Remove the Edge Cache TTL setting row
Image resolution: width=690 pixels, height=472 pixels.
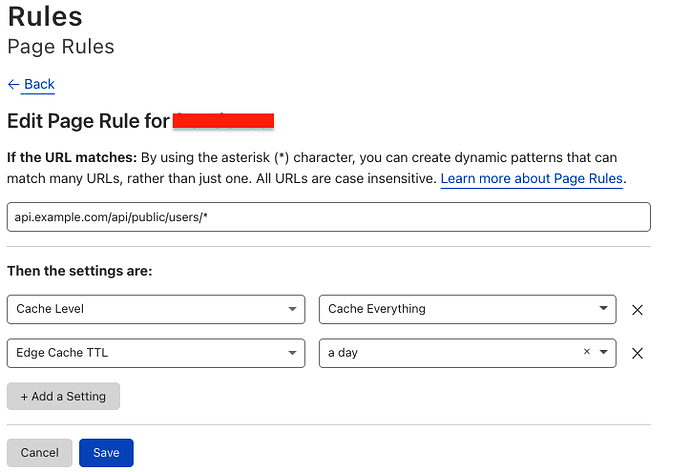point(637,353)
